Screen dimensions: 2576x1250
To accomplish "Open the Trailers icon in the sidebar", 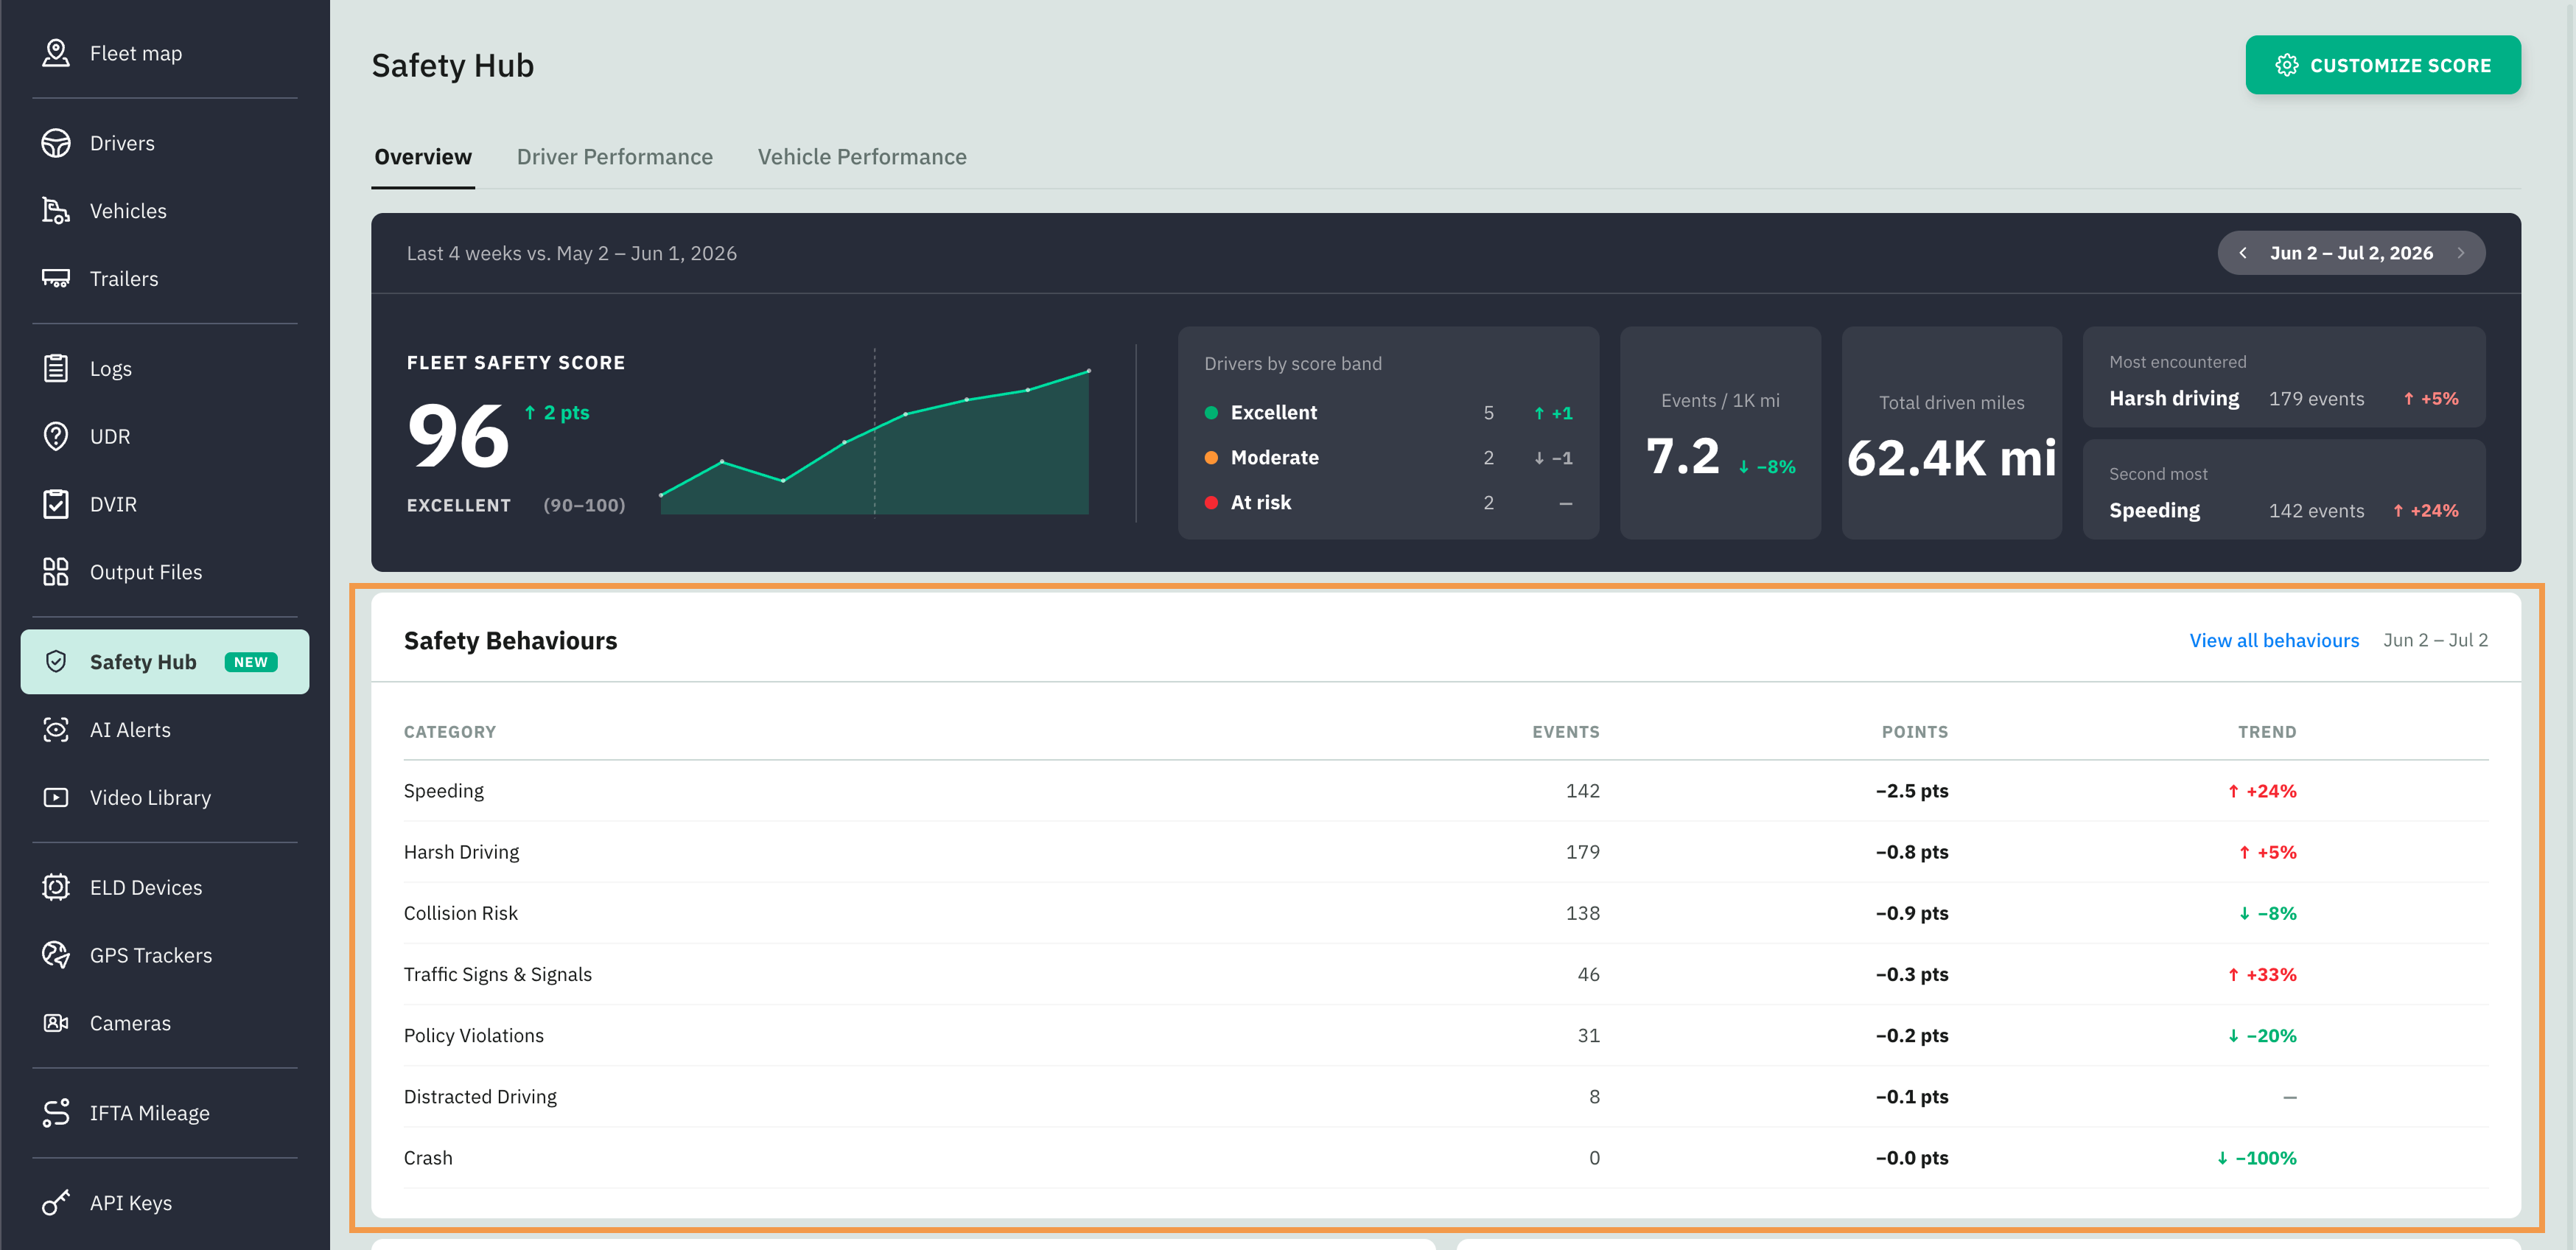I will coord(56,279).
